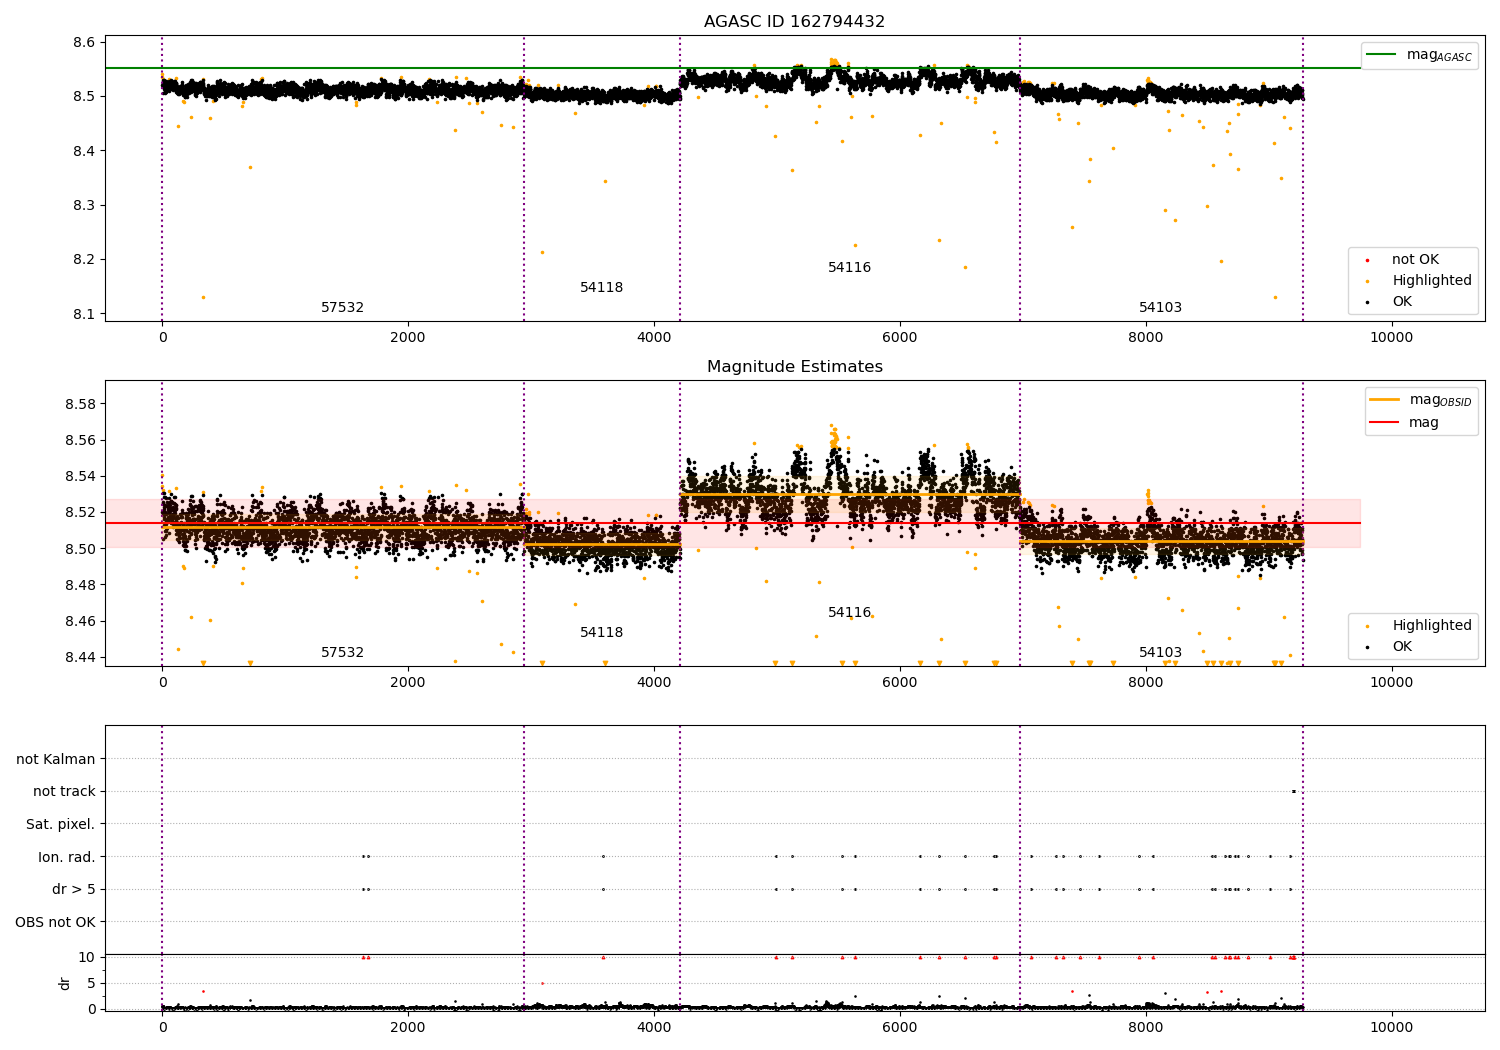Click the 'dr' y-axis label in bottom panel

point(65,983)
